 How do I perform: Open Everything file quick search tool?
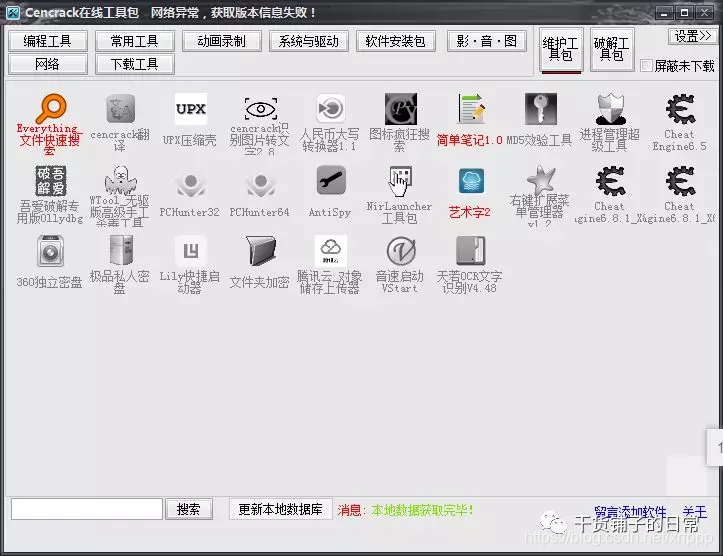(x=50, y=109)
